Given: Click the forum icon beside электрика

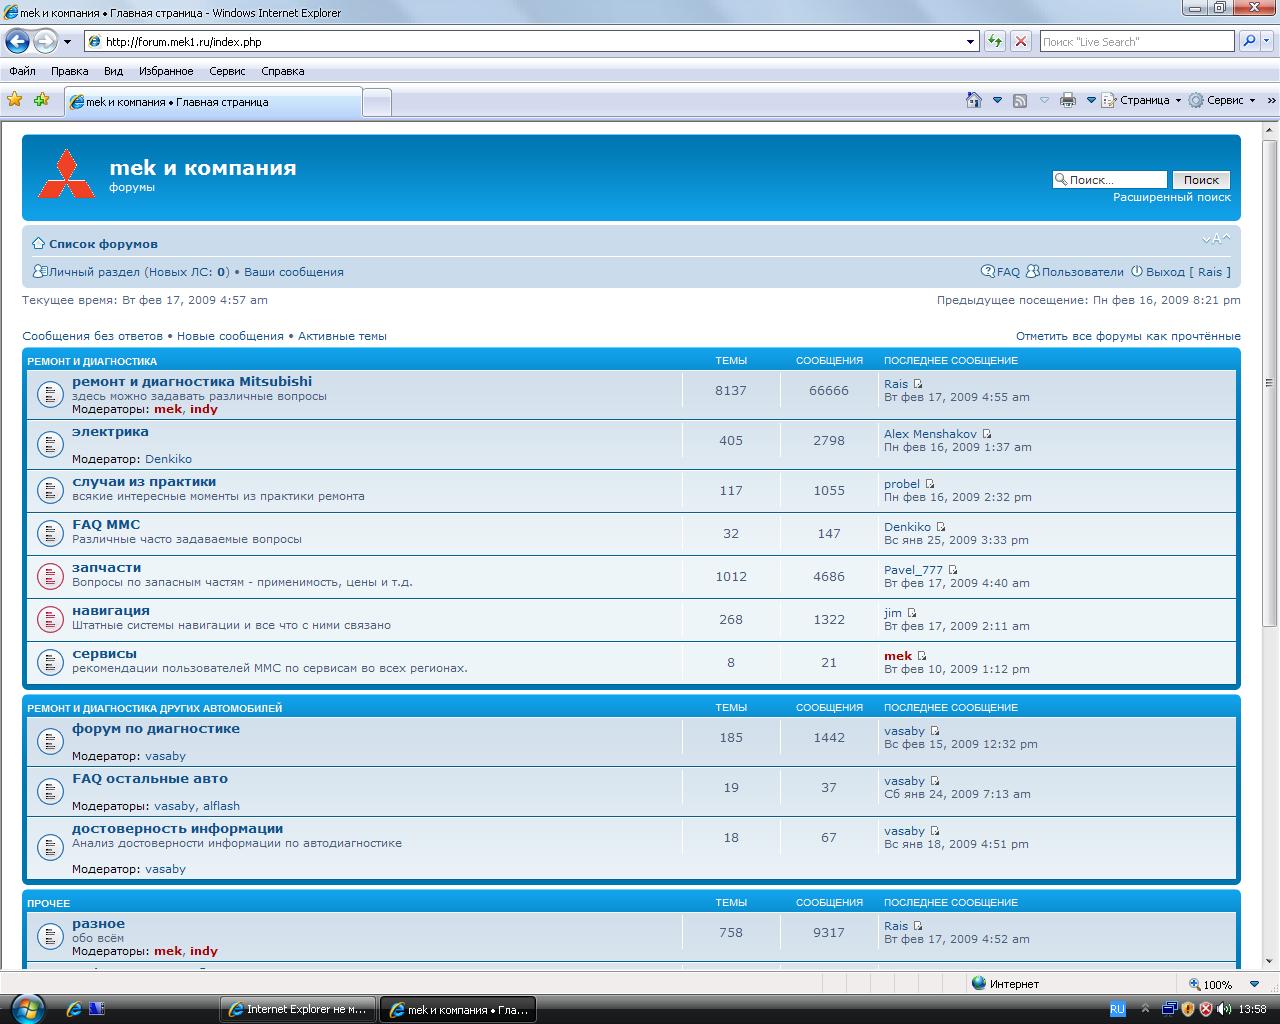Looking at the screenshot, I should [x=50, y=444].
